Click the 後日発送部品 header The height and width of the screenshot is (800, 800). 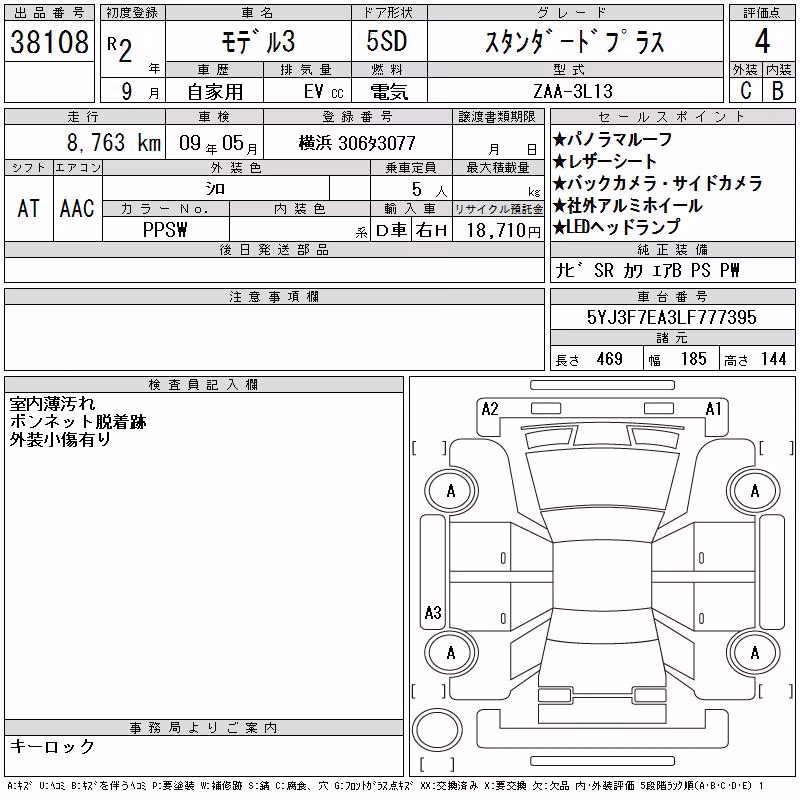[x=274, y=249]
